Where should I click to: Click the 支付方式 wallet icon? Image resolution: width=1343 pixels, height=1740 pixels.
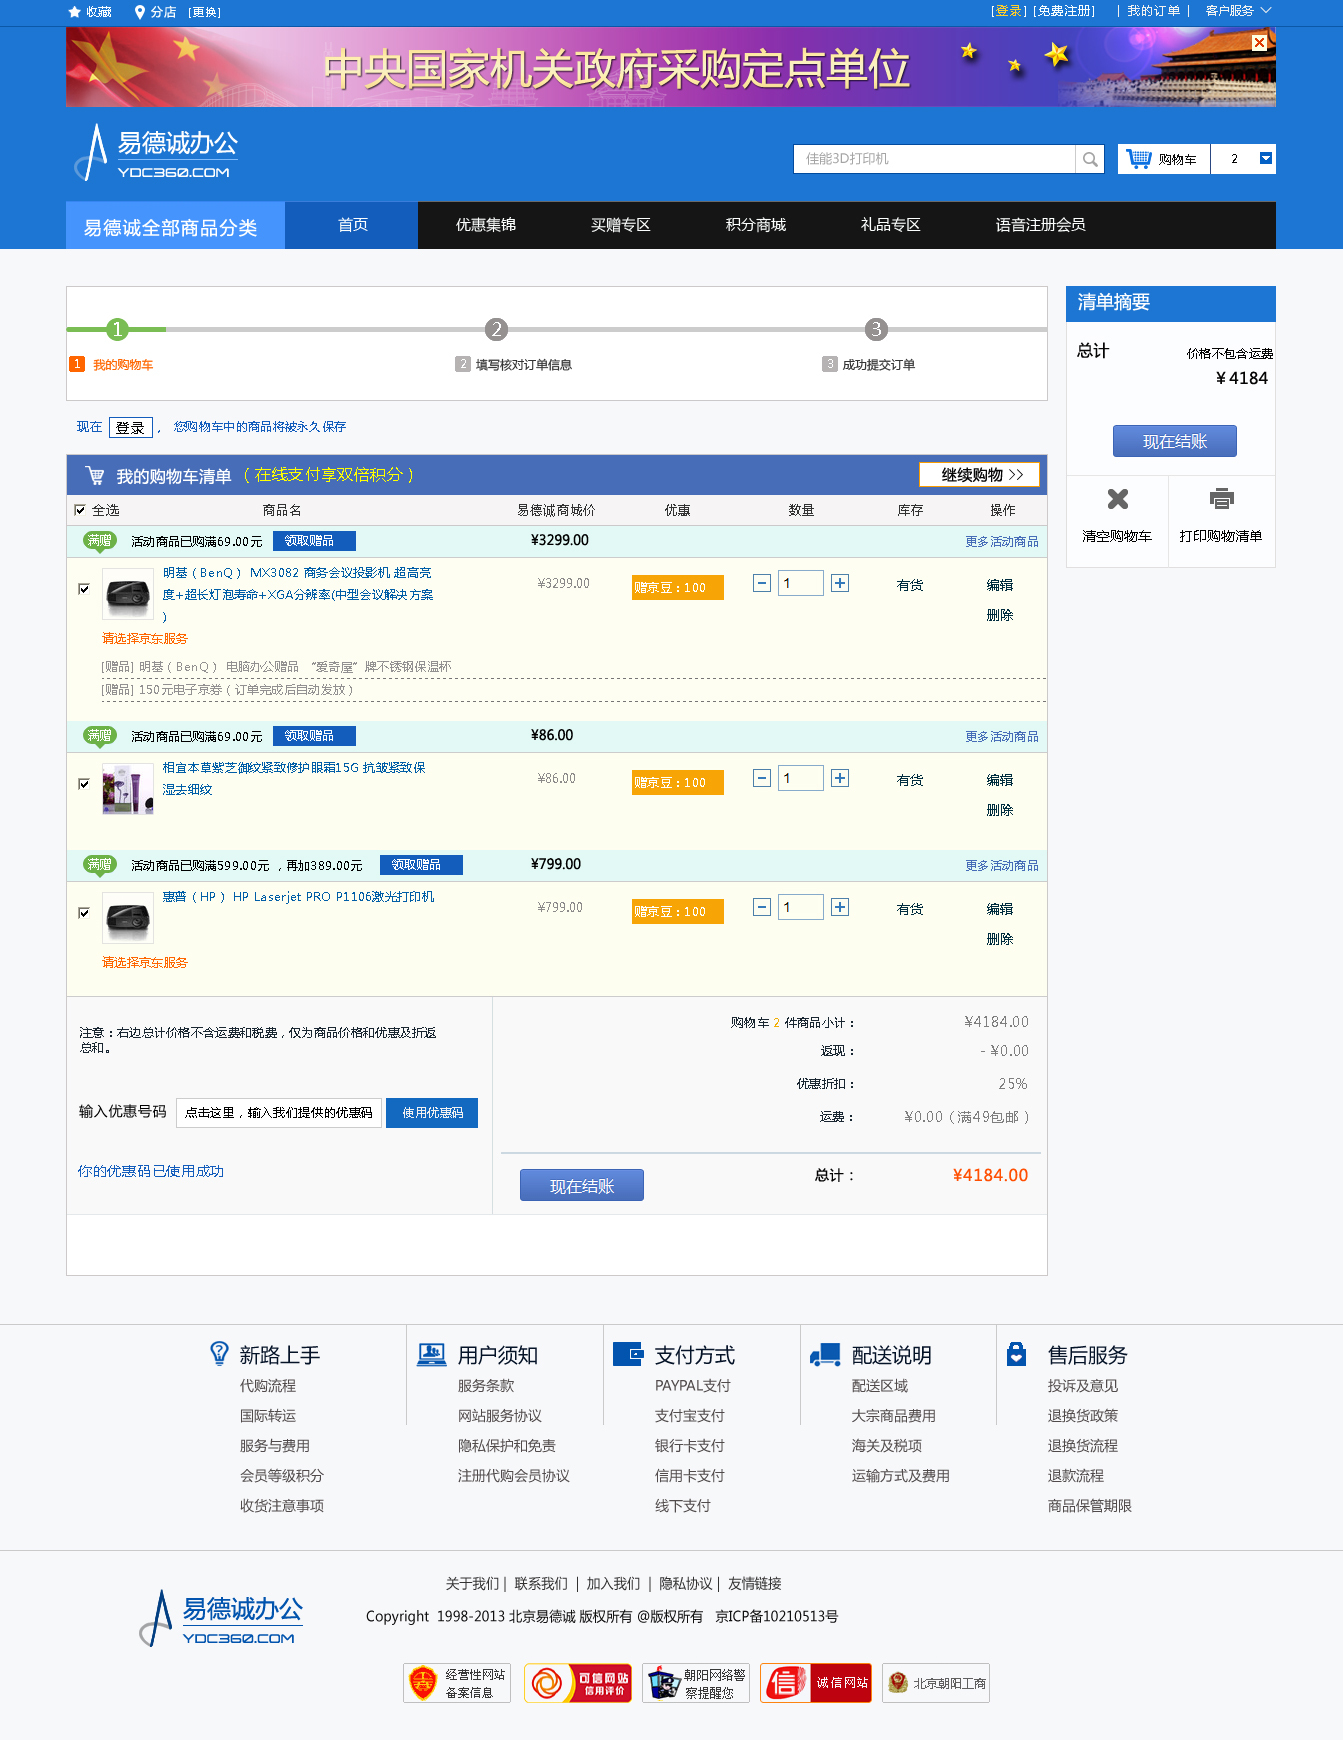pyautogui.click(x=628, y=1355)
